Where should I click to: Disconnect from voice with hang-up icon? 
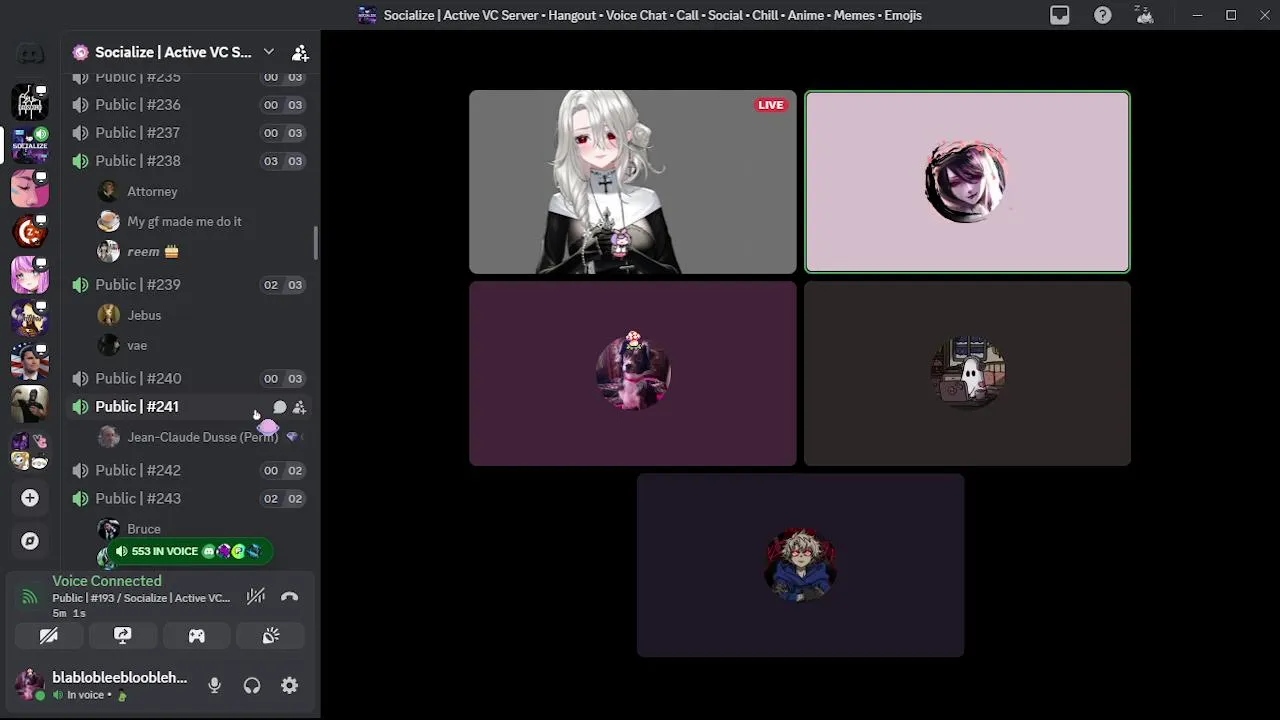coord(289,597)
